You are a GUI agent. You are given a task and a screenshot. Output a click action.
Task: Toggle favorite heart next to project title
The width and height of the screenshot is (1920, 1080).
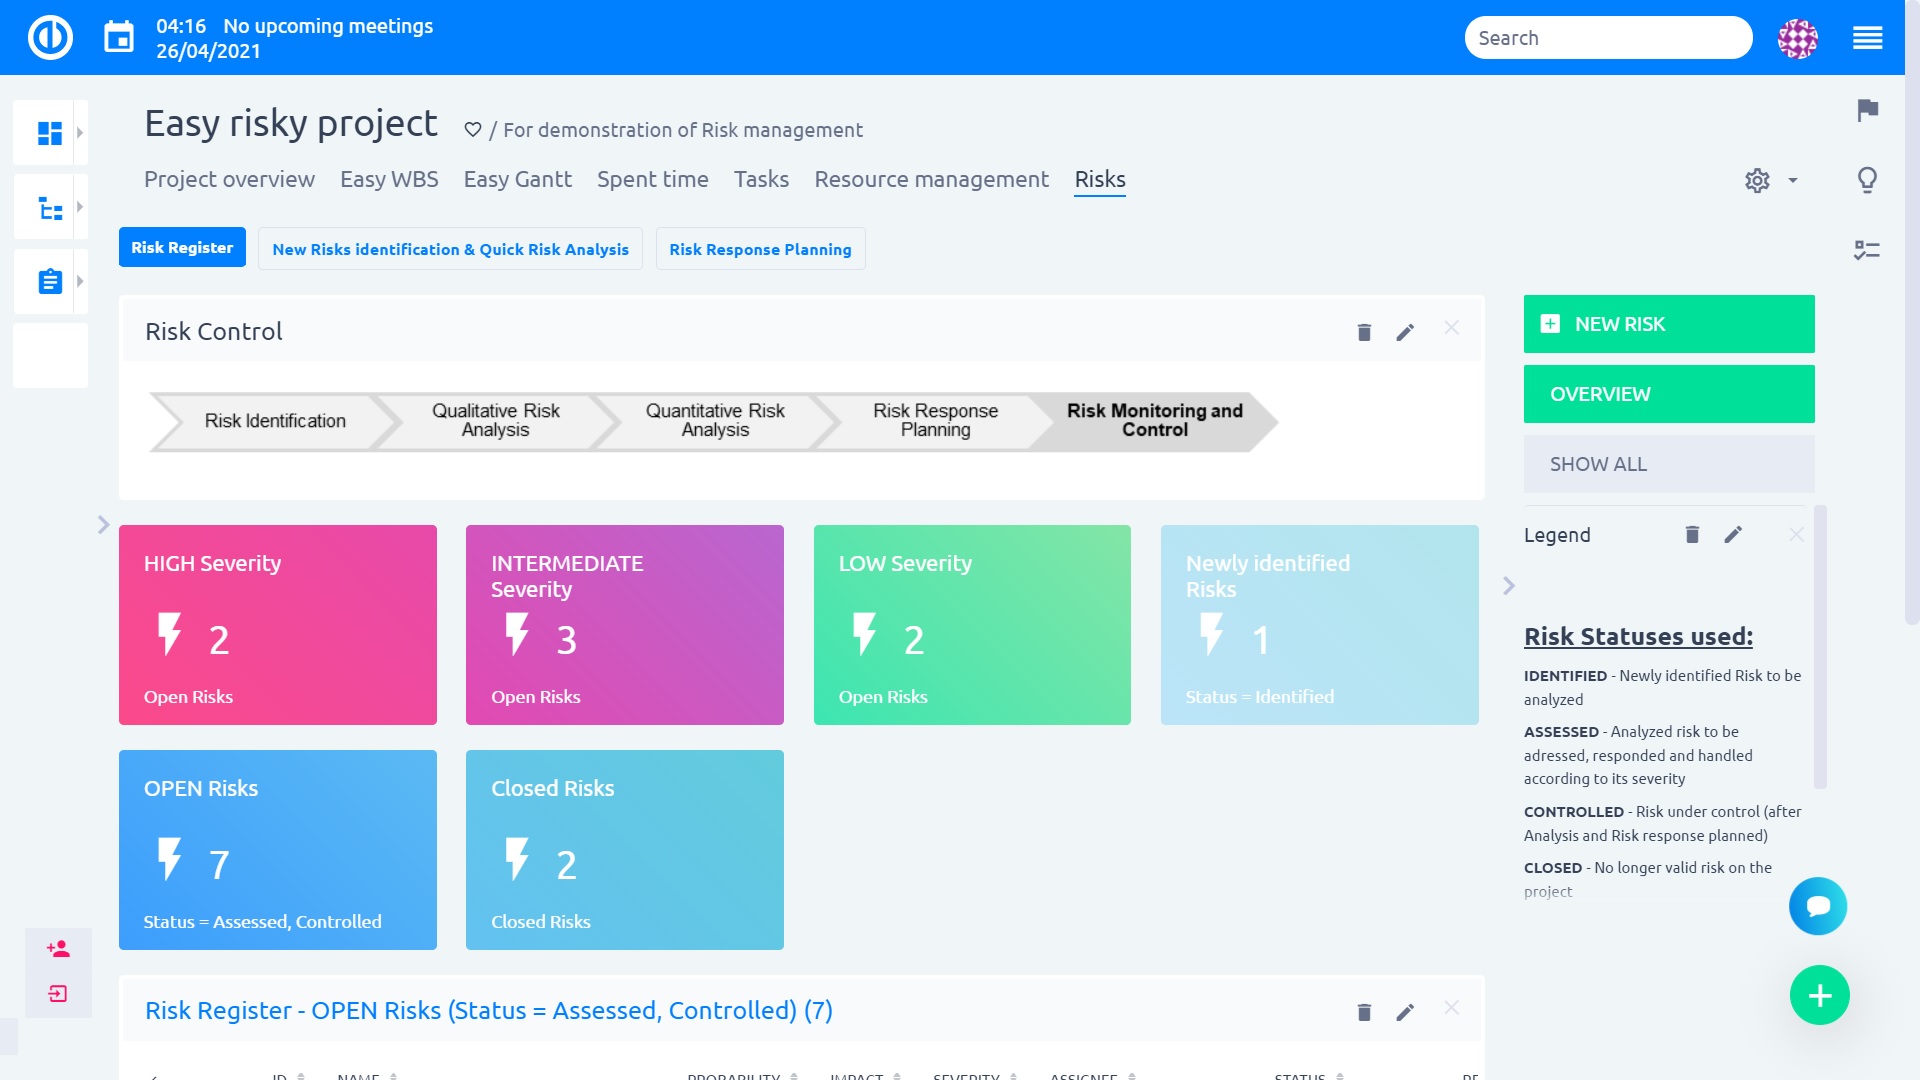tap(473, 130)
